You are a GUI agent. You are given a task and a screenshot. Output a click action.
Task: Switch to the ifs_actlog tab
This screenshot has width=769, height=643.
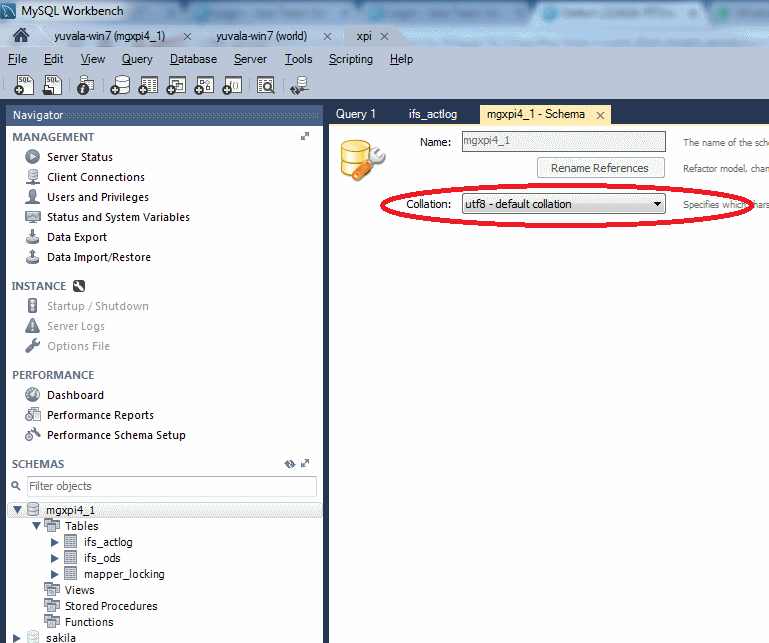pyautogui.click(x=433, y=114)
